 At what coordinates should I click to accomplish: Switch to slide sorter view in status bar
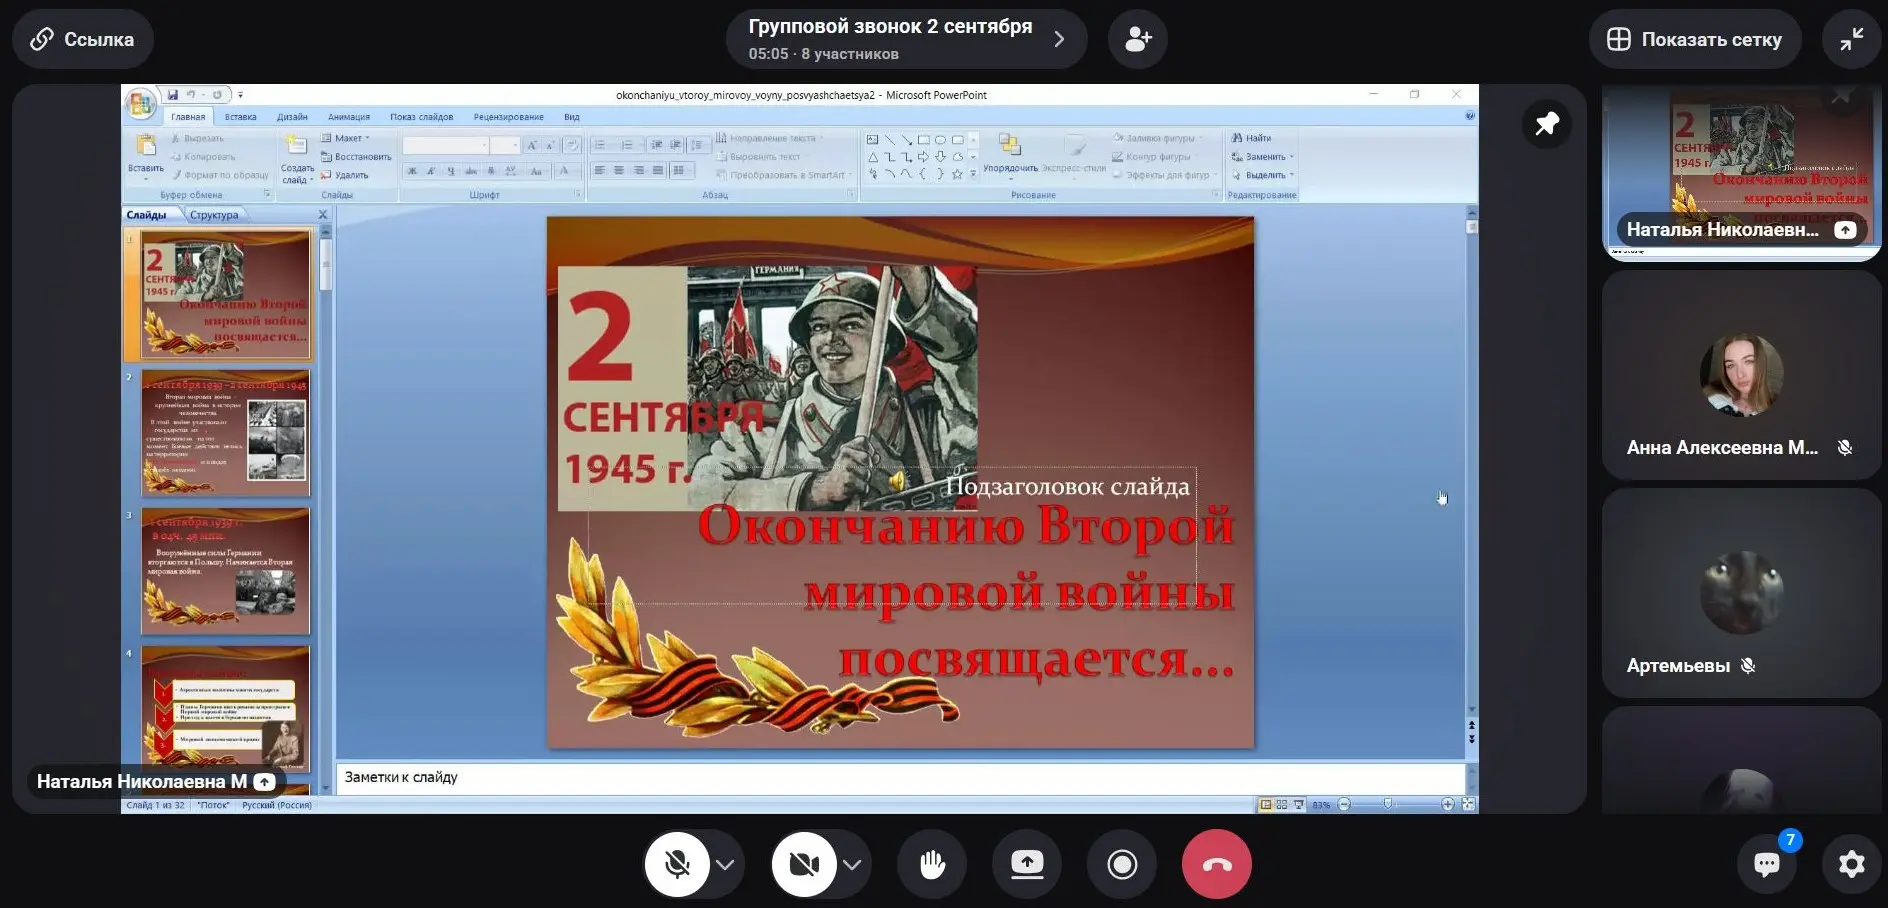[x=1282, y=804]
